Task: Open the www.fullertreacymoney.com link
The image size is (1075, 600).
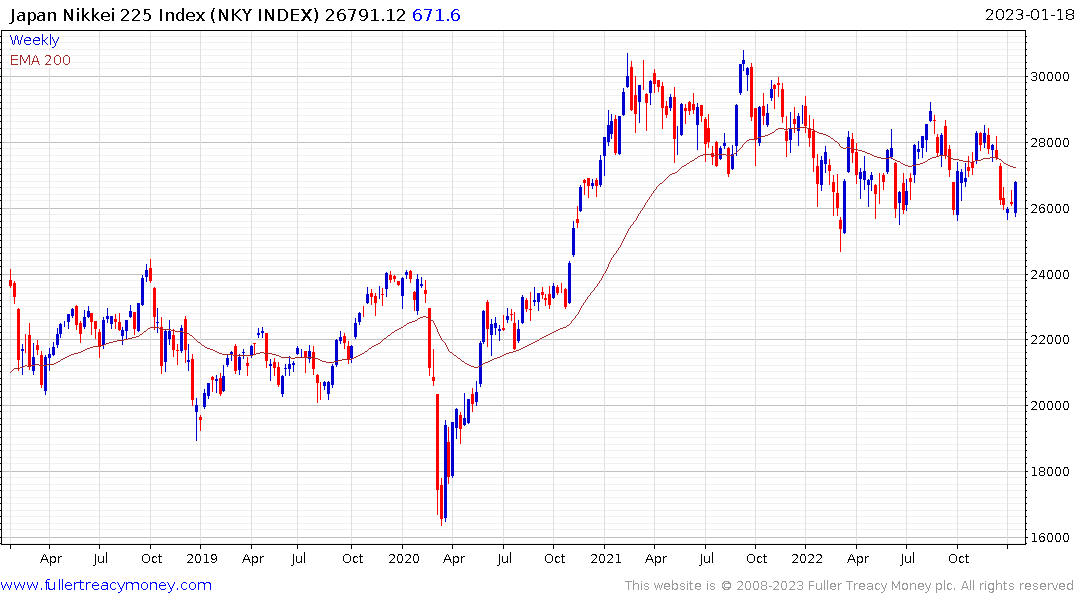Action: click(x=106, y=585)
